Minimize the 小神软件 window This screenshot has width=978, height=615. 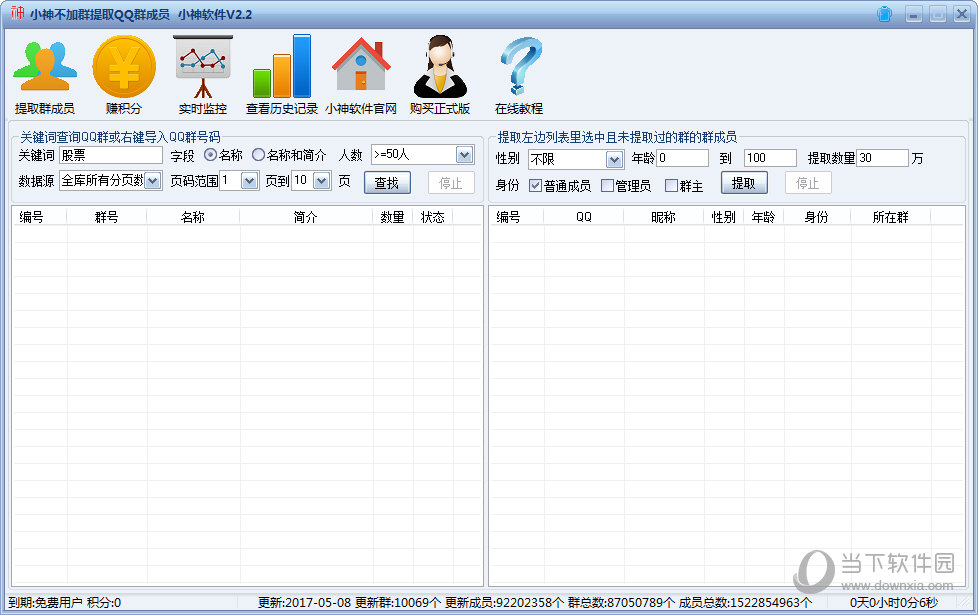(914, 14)
